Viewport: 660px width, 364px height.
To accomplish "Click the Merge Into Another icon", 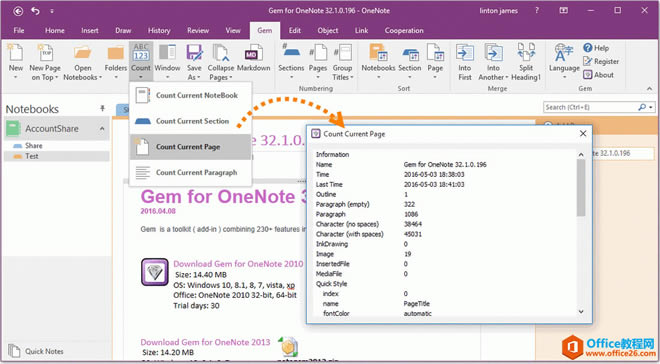I will (x=493, y=53).
